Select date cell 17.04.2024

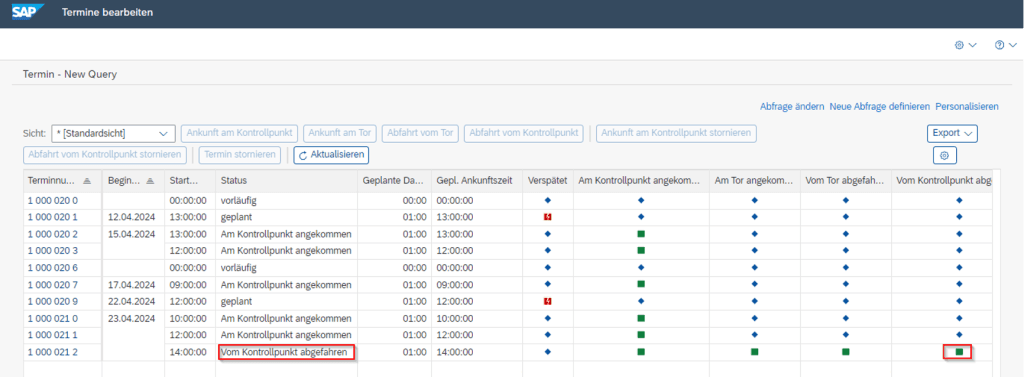(133, 284)
